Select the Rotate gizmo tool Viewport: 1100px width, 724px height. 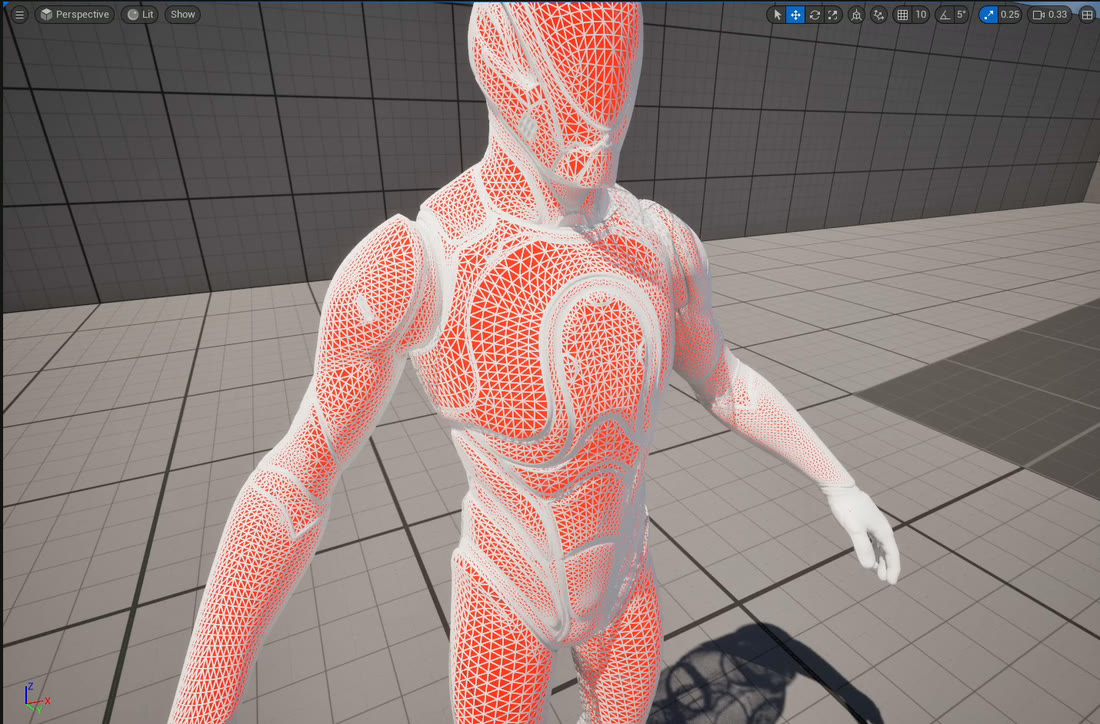(814, 14)
